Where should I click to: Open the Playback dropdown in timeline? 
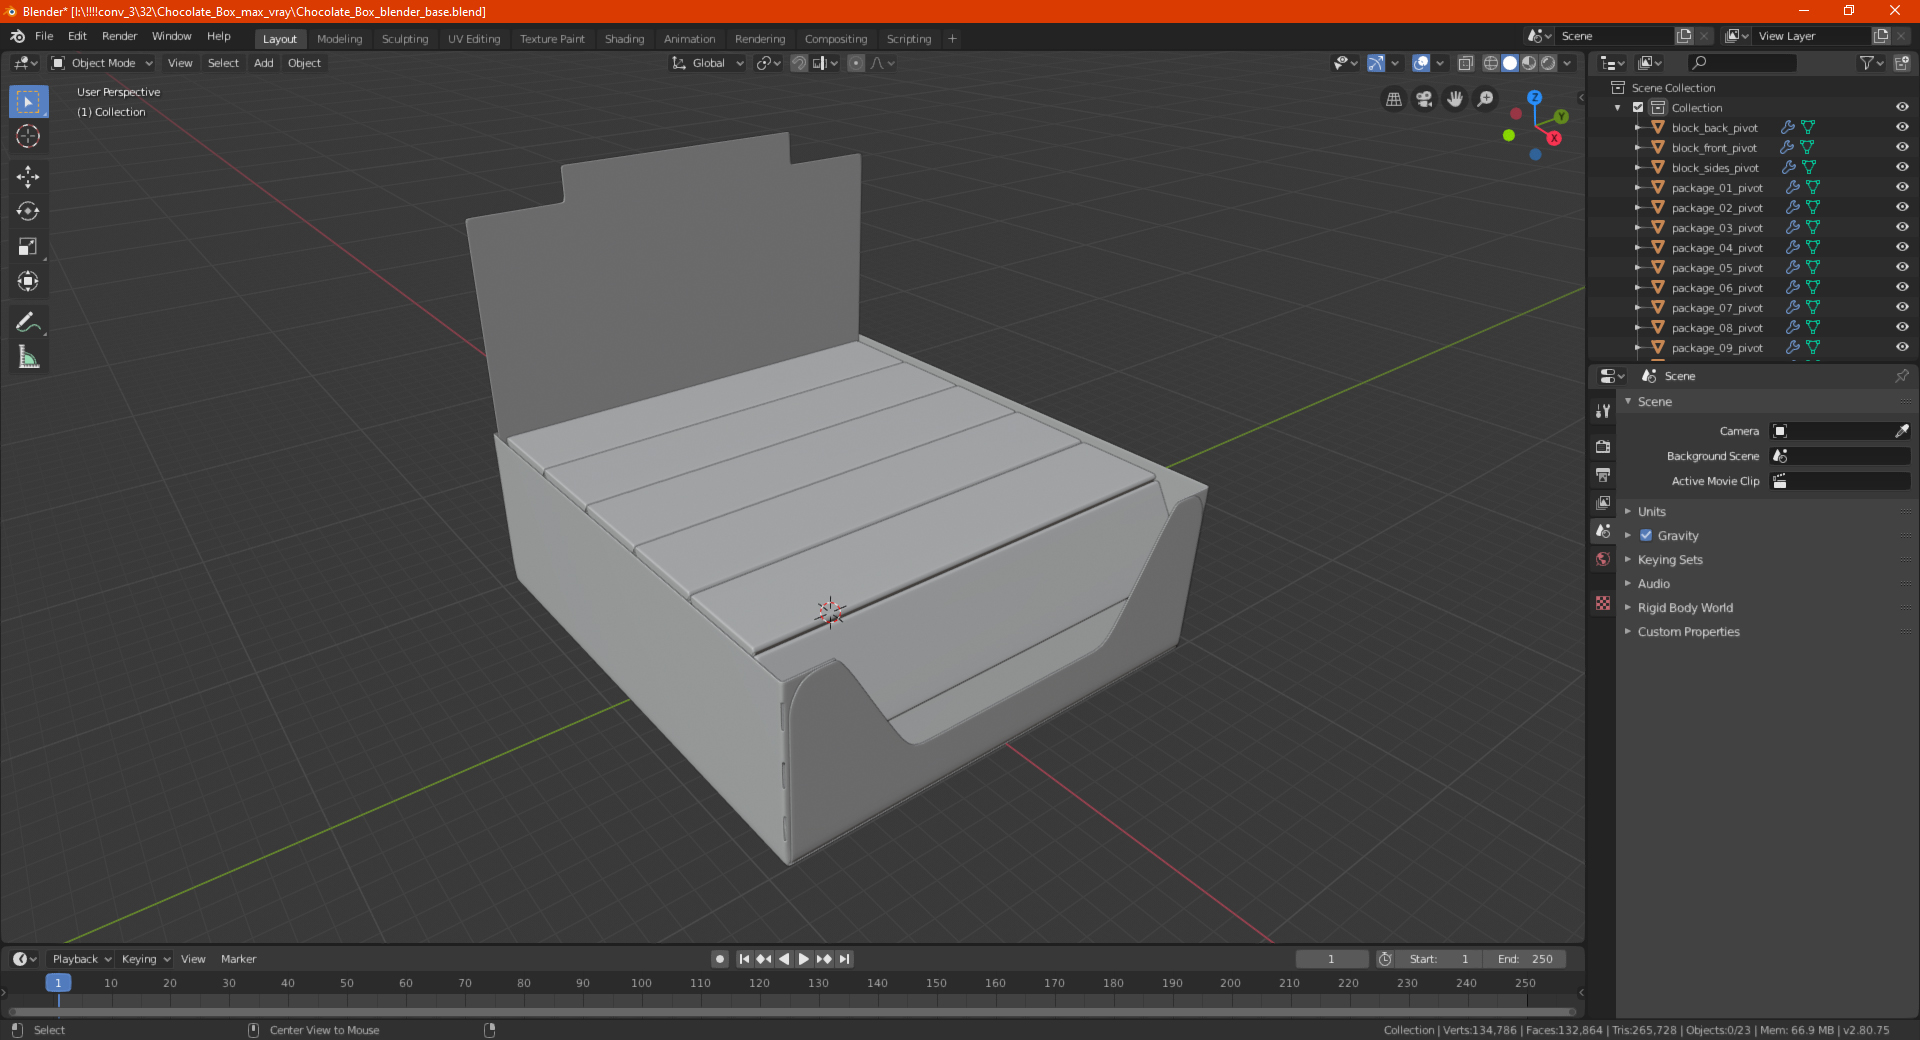click(81, 959)
